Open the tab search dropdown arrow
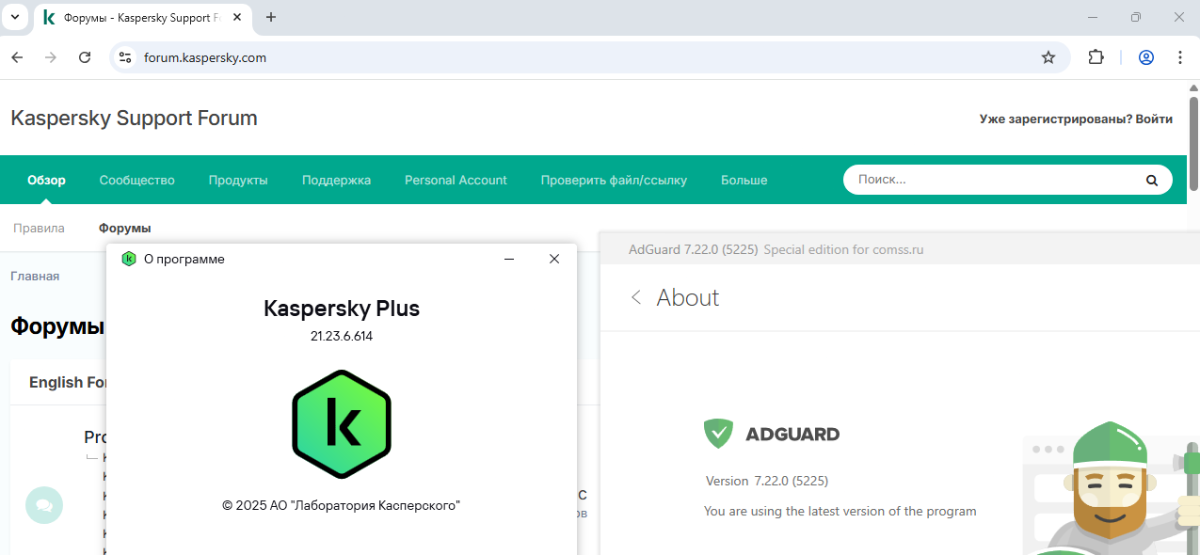1200x555 pixels. [15, 17]
